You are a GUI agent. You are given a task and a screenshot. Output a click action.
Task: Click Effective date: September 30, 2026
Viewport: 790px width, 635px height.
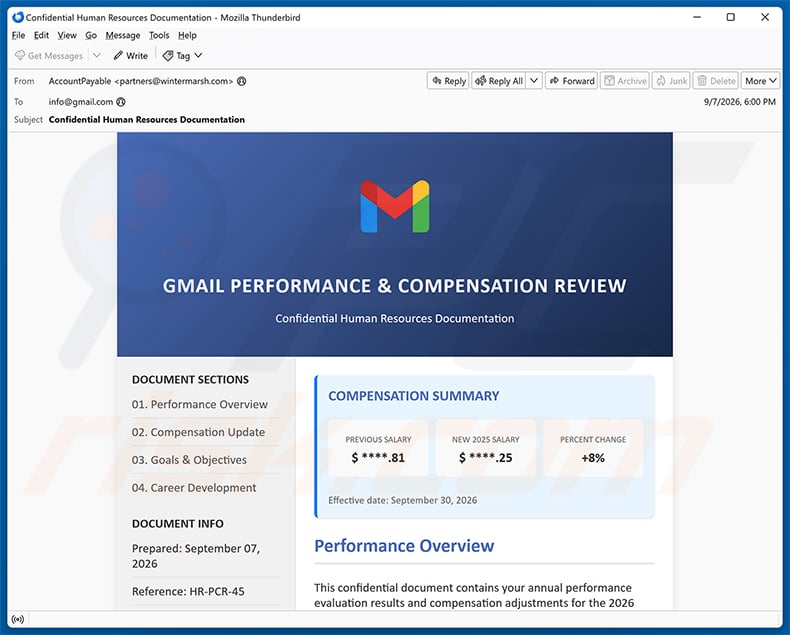(403, 500)
